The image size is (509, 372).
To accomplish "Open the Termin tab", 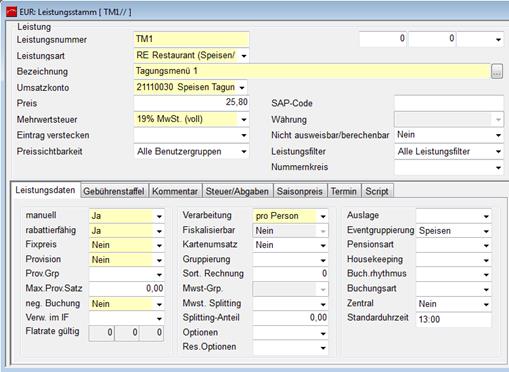I will 344,191.
